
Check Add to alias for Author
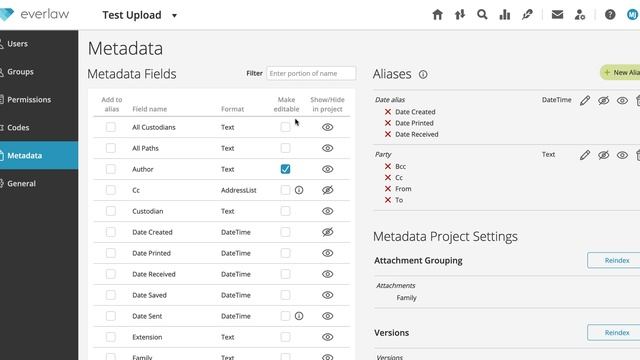click(111, 169)
